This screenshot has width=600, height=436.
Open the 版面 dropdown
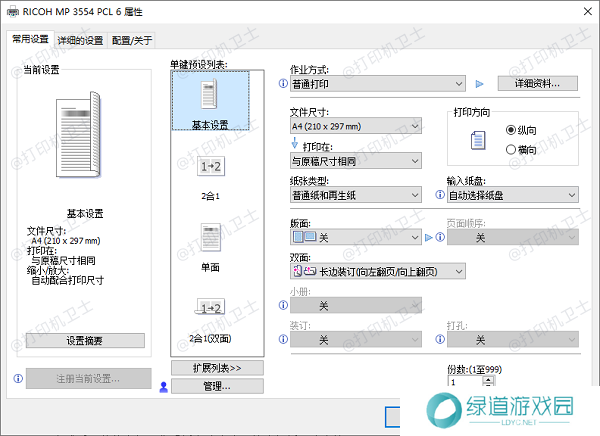coord(356,238)
